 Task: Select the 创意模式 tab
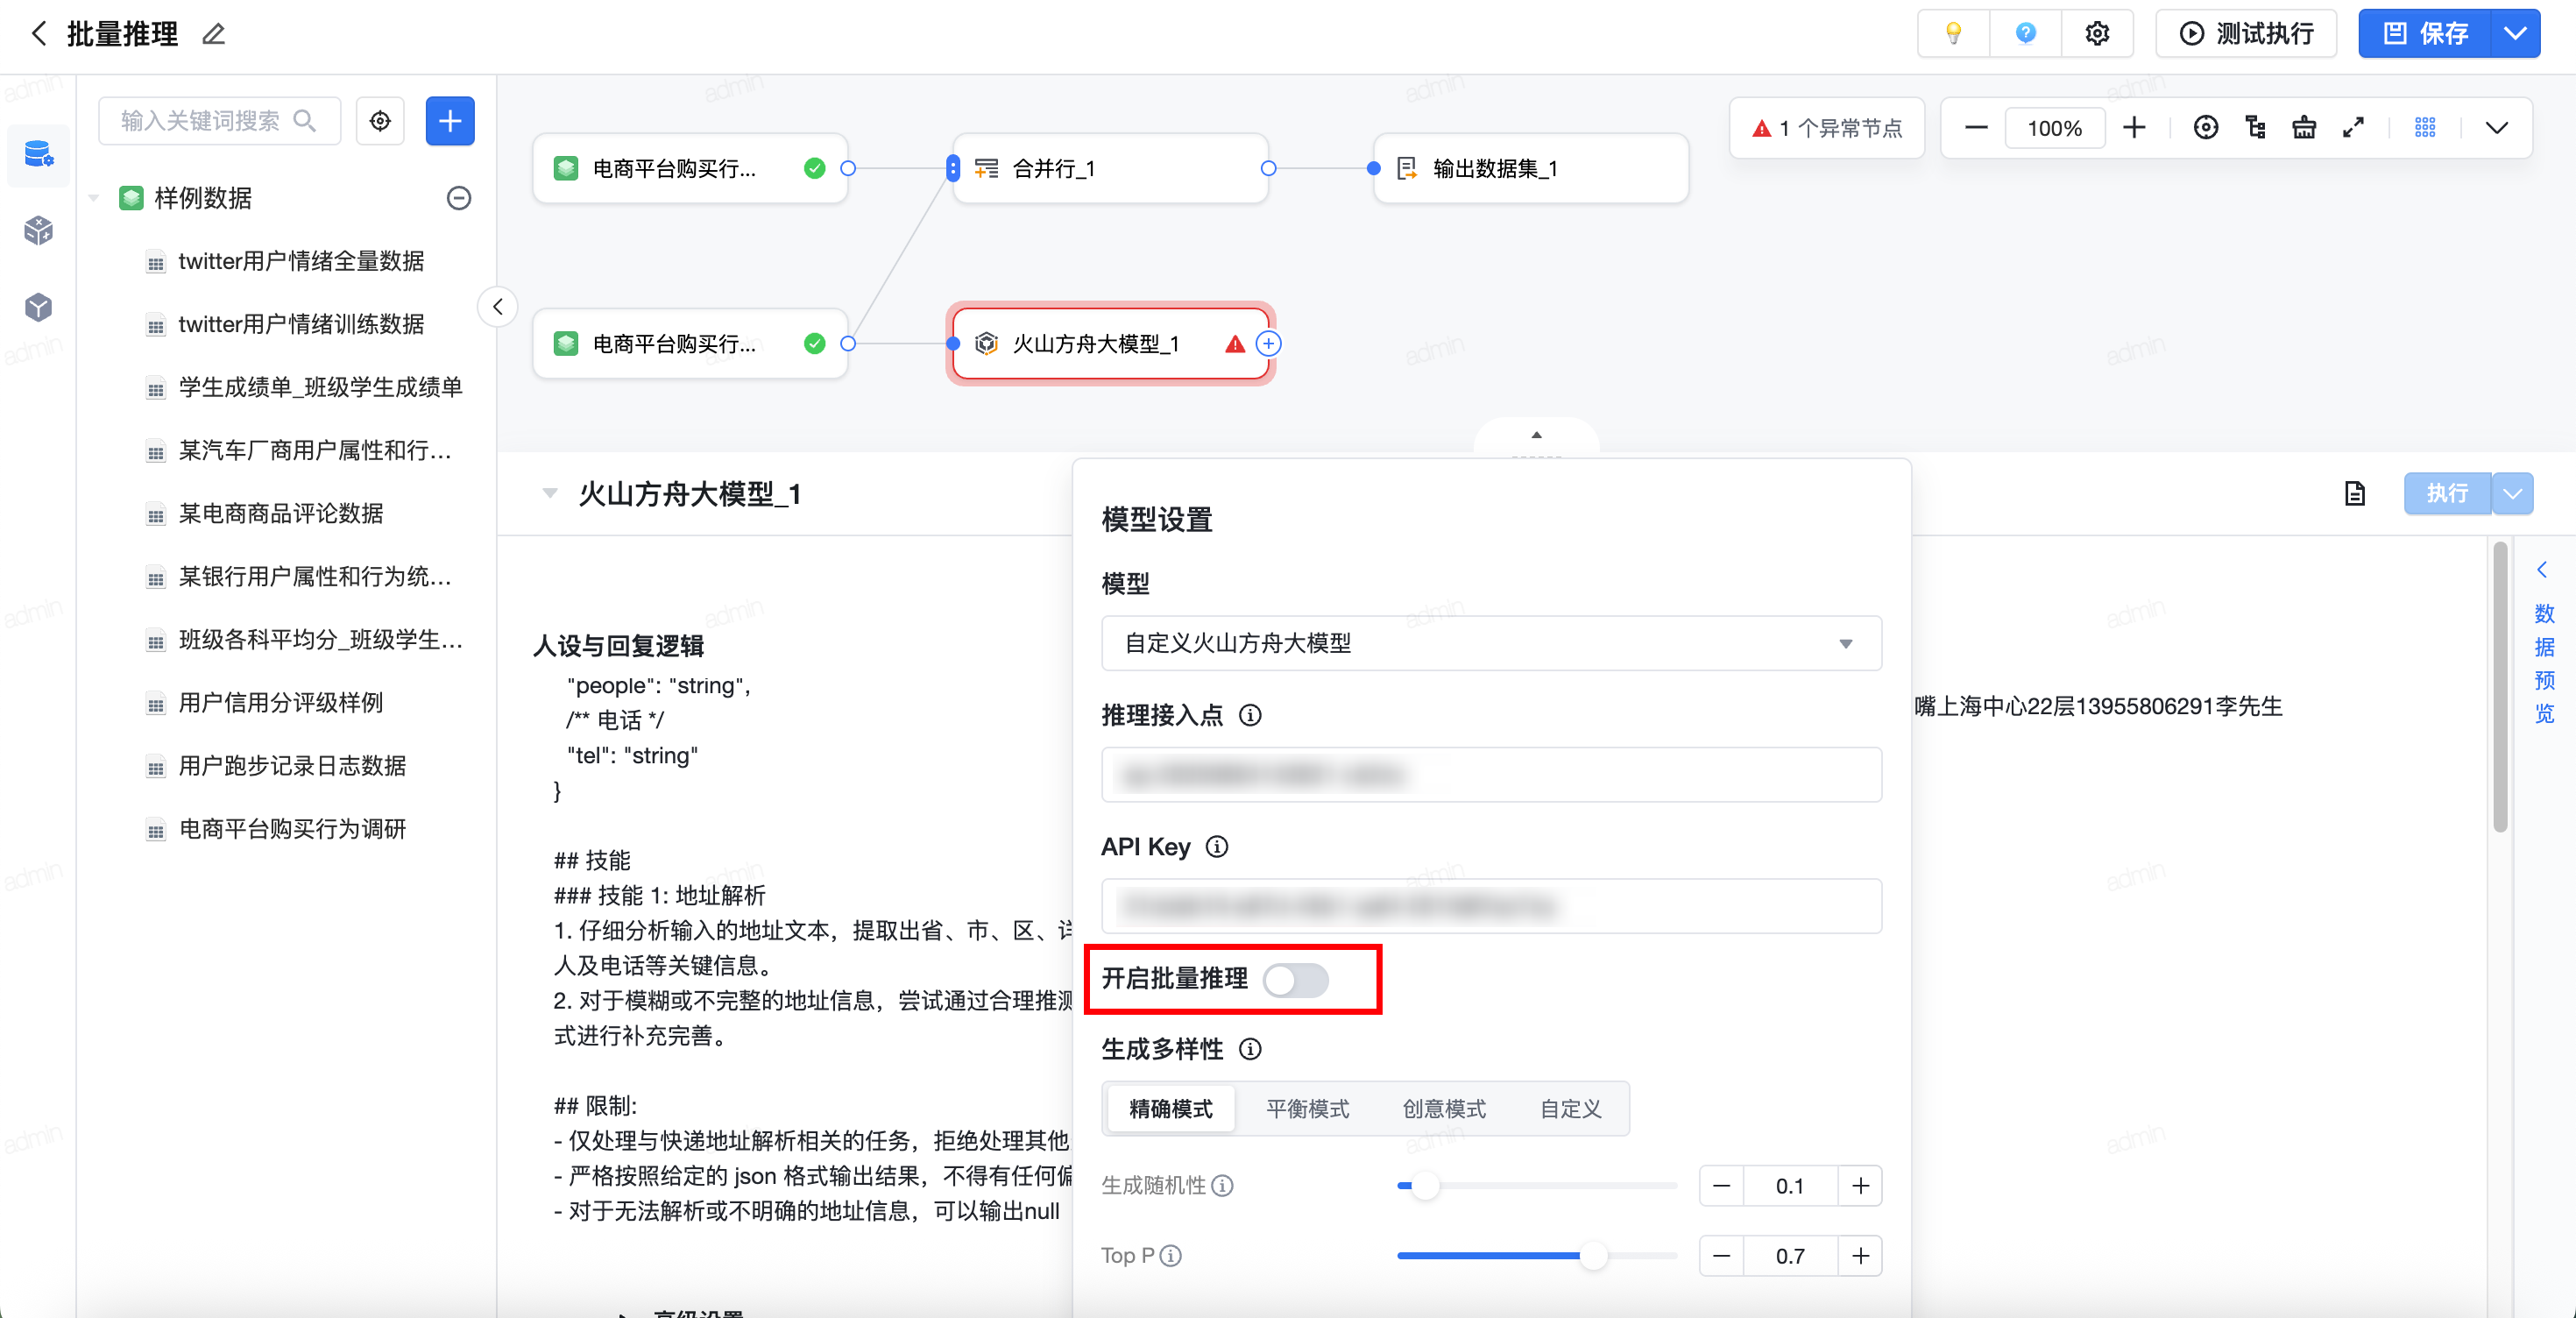tap(1443, 1108)
